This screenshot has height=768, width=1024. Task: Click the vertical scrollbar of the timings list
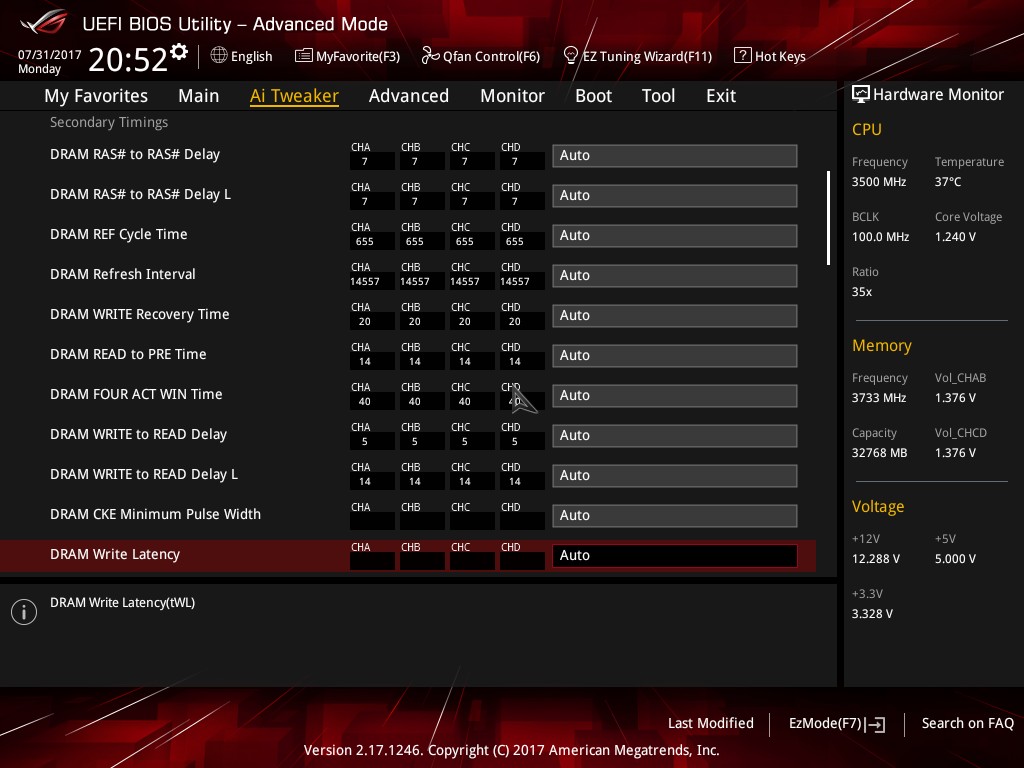tap(828, 218)
